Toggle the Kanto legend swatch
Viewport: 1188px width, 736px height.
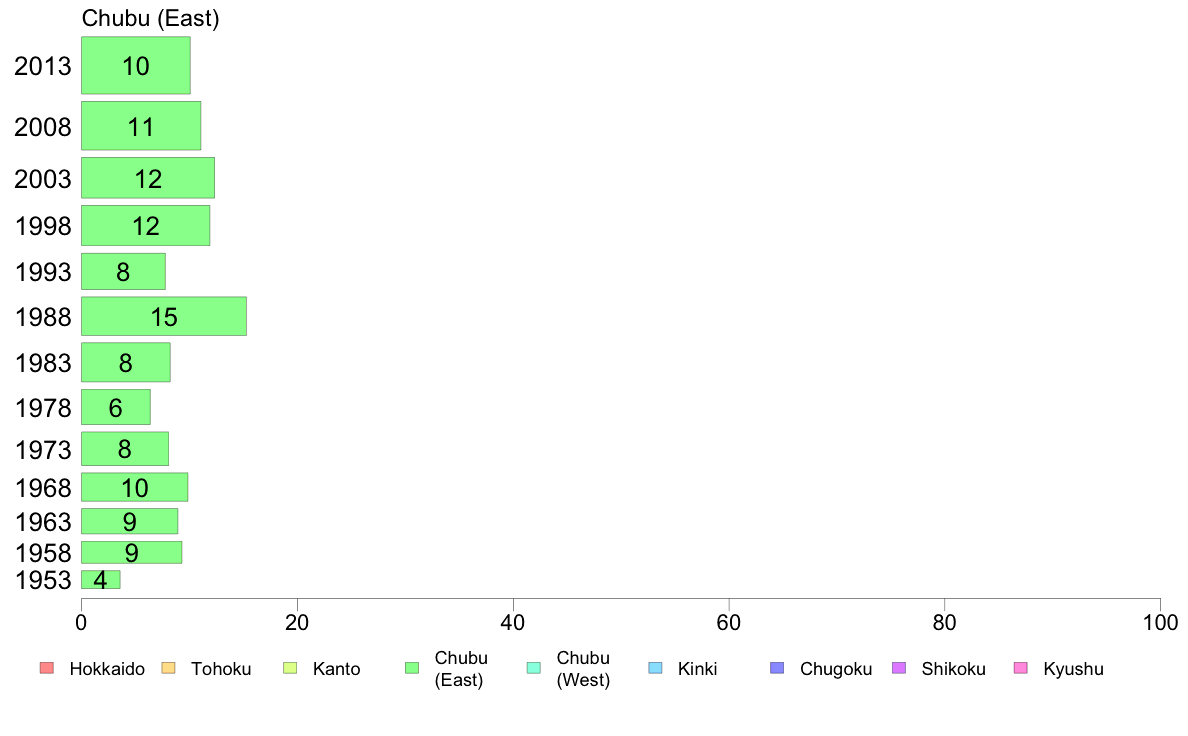[x=289, y=668]
